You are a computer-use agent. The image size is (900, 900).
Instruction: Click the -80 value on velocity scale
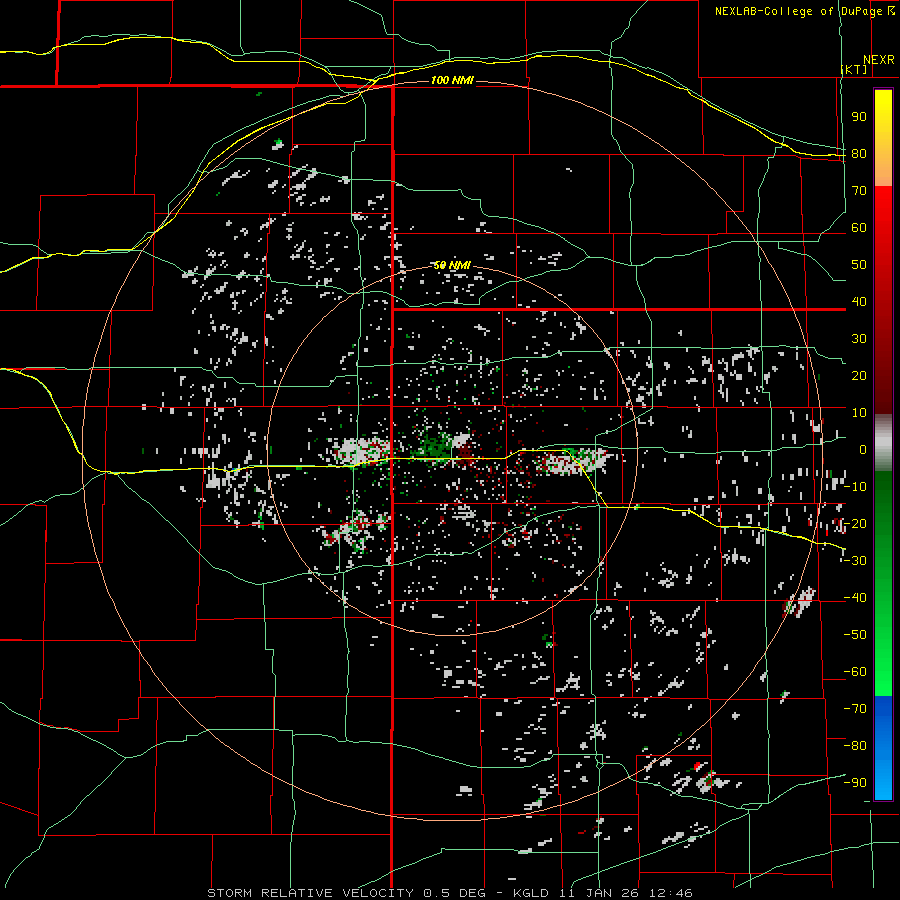[x=855, y=746]
